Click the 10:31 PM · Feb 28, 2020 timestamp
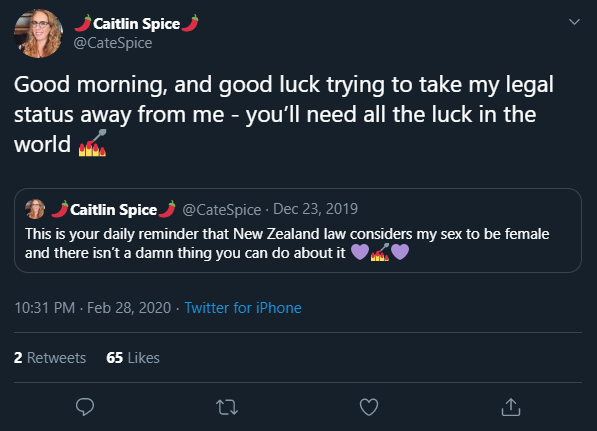 (x=93, y=308)
